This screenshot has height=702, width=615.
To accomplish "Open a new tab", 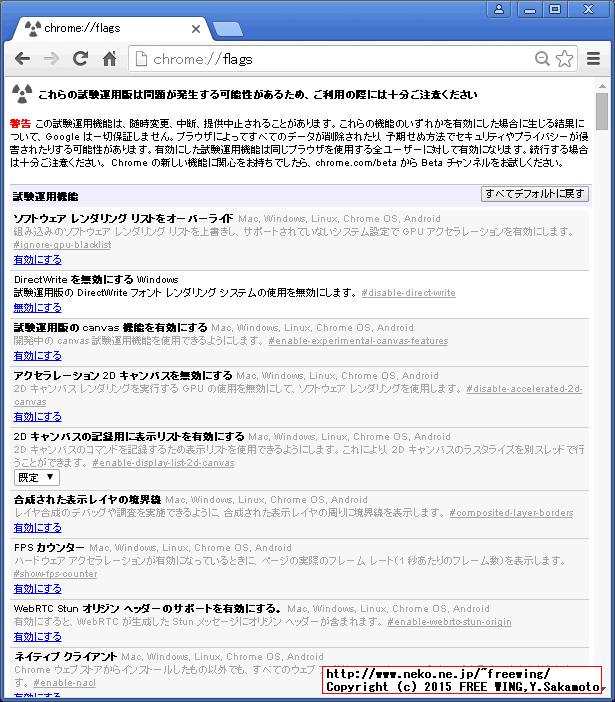I will (x=228, y=29).
